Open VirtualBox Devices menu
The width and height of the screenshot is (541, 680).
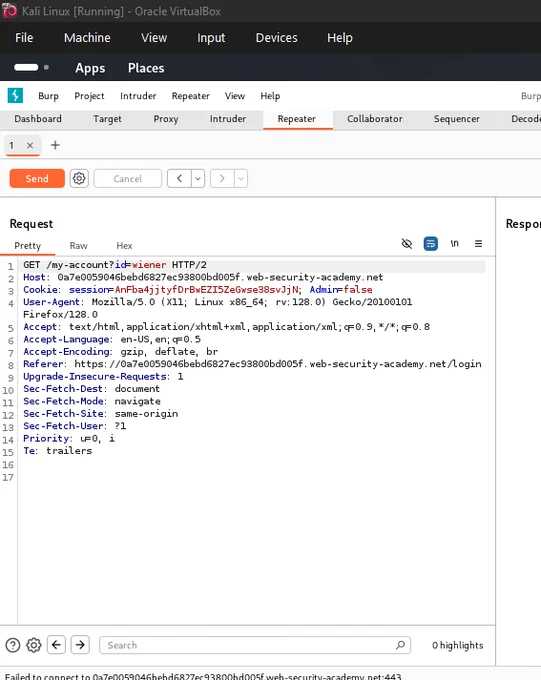click(276, 38)
